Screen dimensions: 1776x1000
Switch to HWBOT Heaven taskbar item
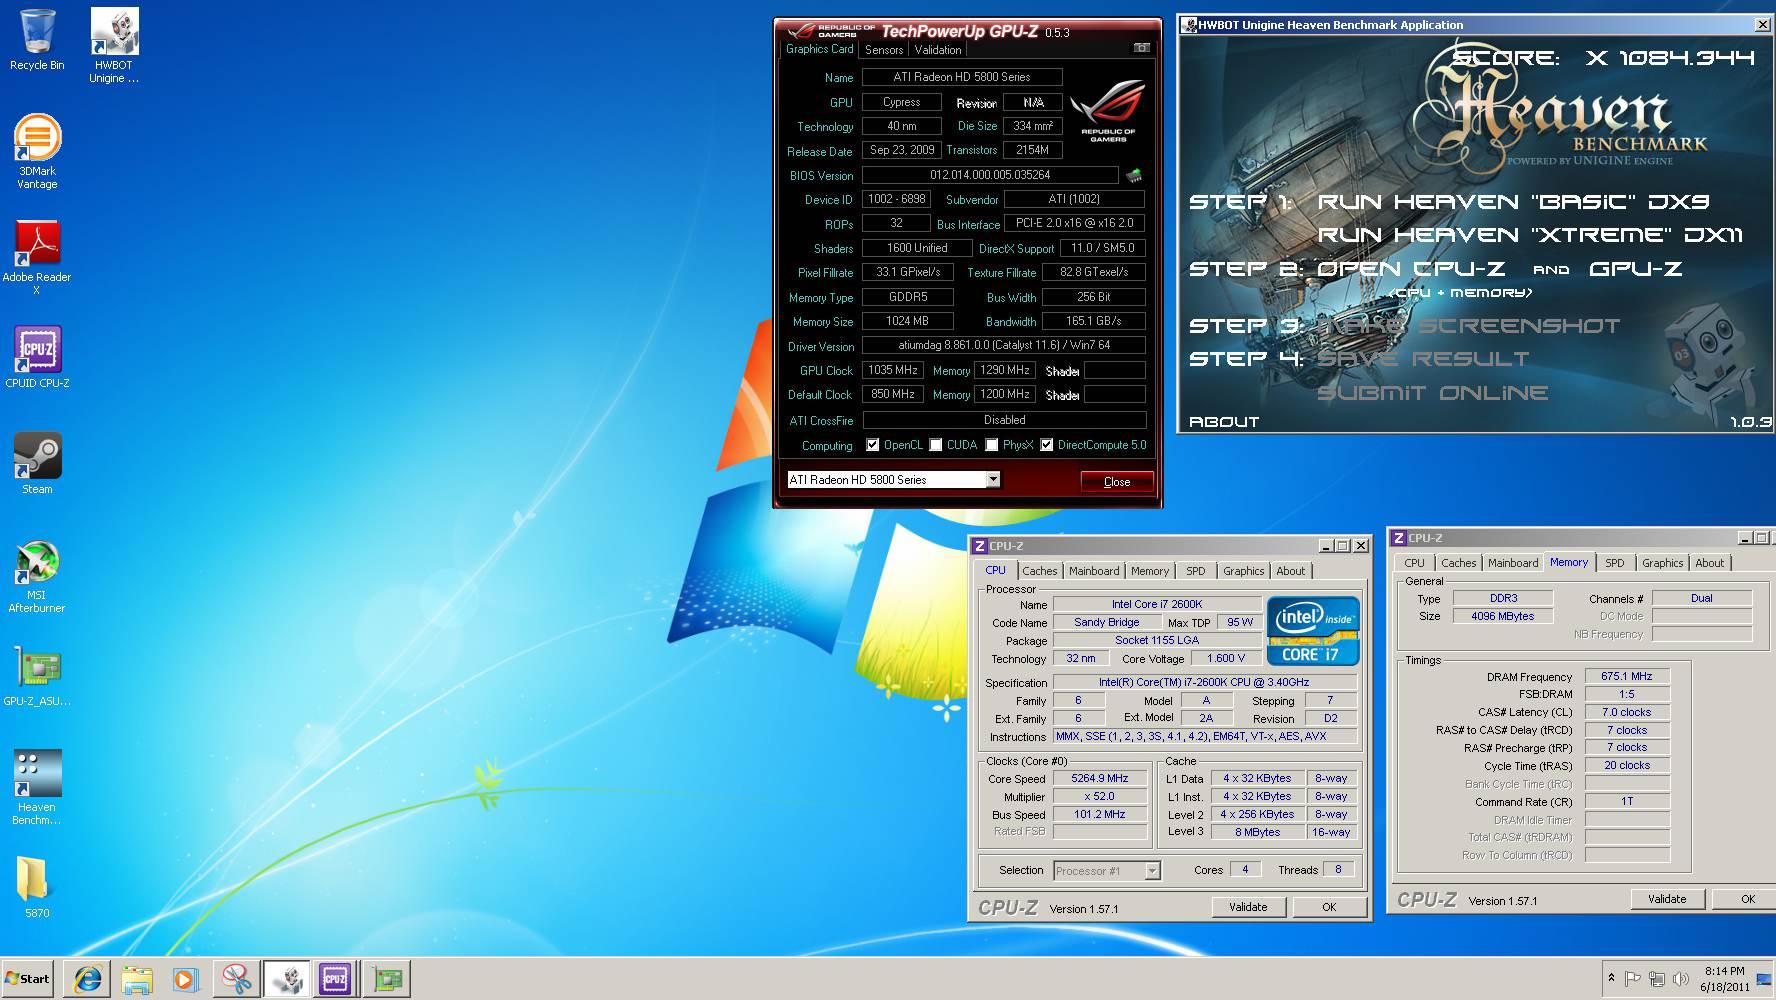point(286,979)
